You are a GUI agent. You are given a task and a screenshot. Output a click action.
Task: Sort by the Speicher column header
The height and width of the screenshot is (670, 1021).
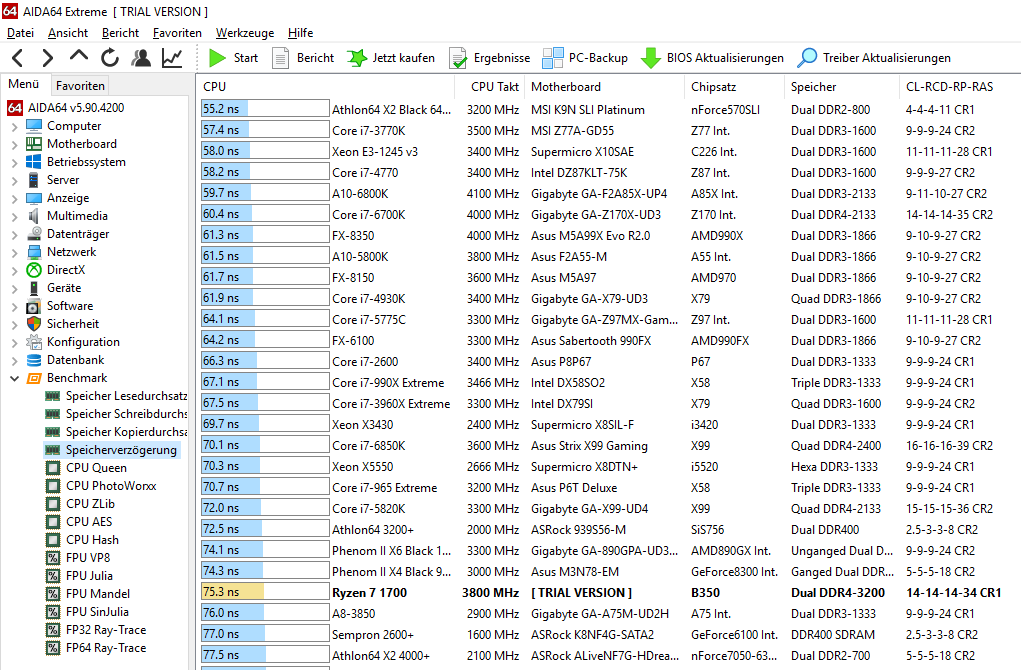pos(842,87)
